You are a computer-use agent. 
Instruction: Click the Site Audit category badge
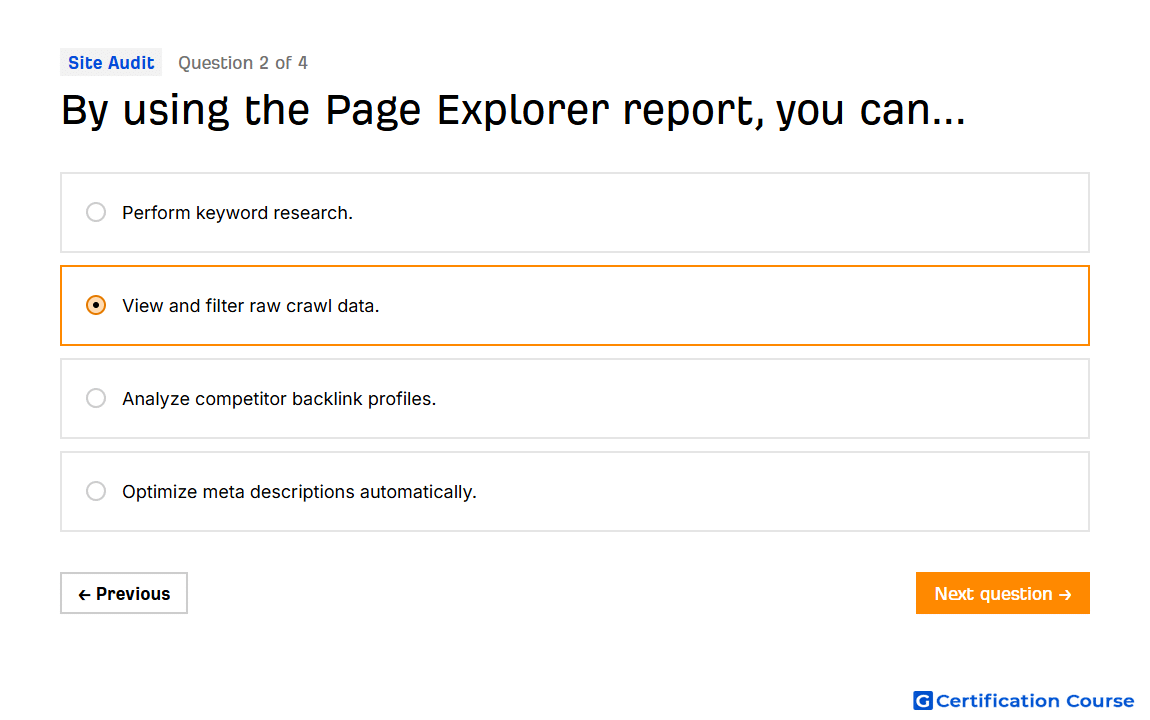click(111, 63)
